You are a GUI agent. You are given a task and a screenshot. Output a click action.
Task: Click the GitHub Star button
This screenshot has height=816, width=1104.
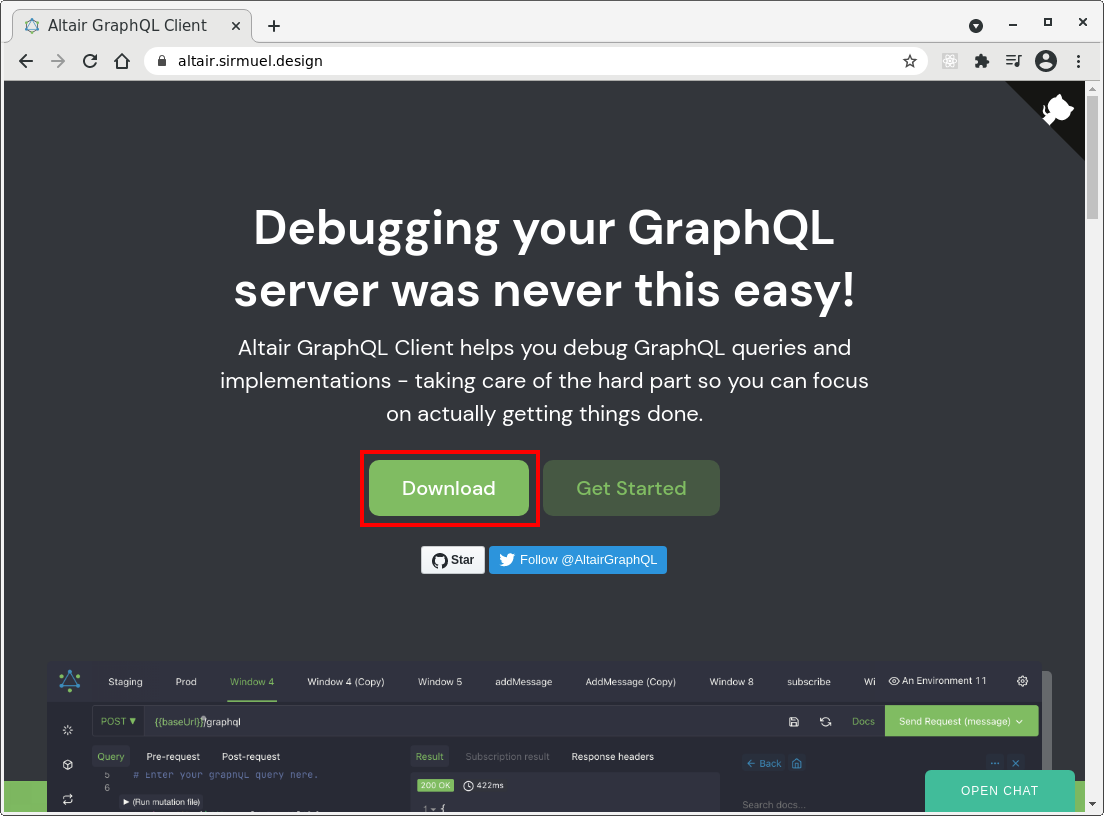pyautogui.click(x=453, y=560)
